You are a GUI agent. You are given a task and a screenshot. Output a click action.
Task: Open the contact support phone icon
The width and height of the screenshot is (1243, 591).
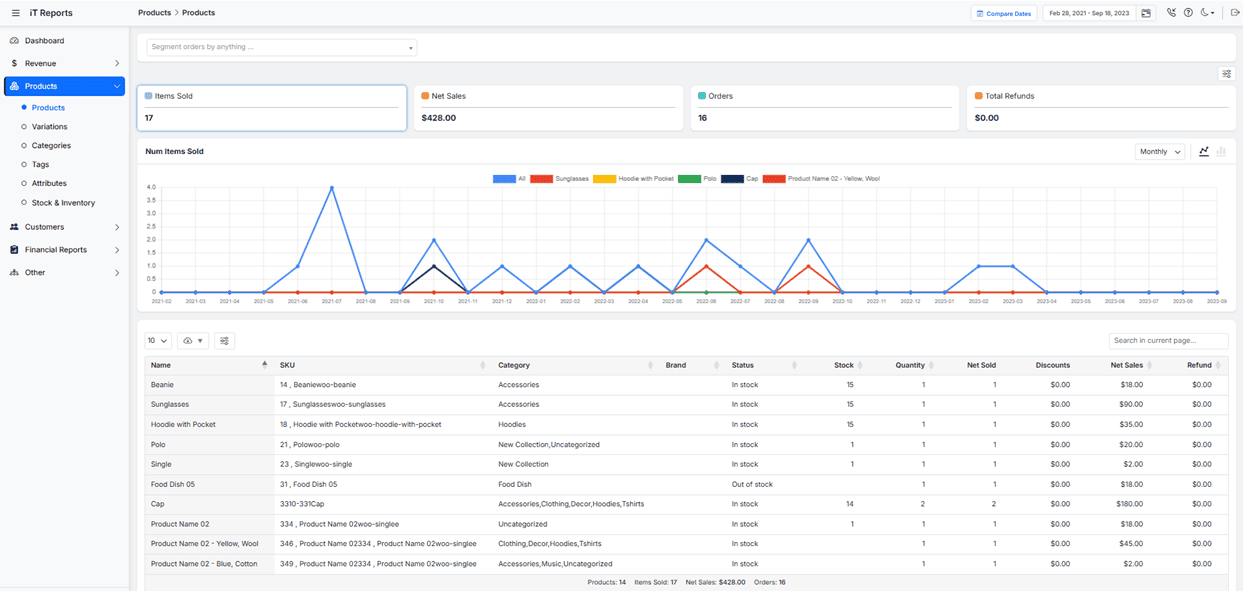point(1171,12)
